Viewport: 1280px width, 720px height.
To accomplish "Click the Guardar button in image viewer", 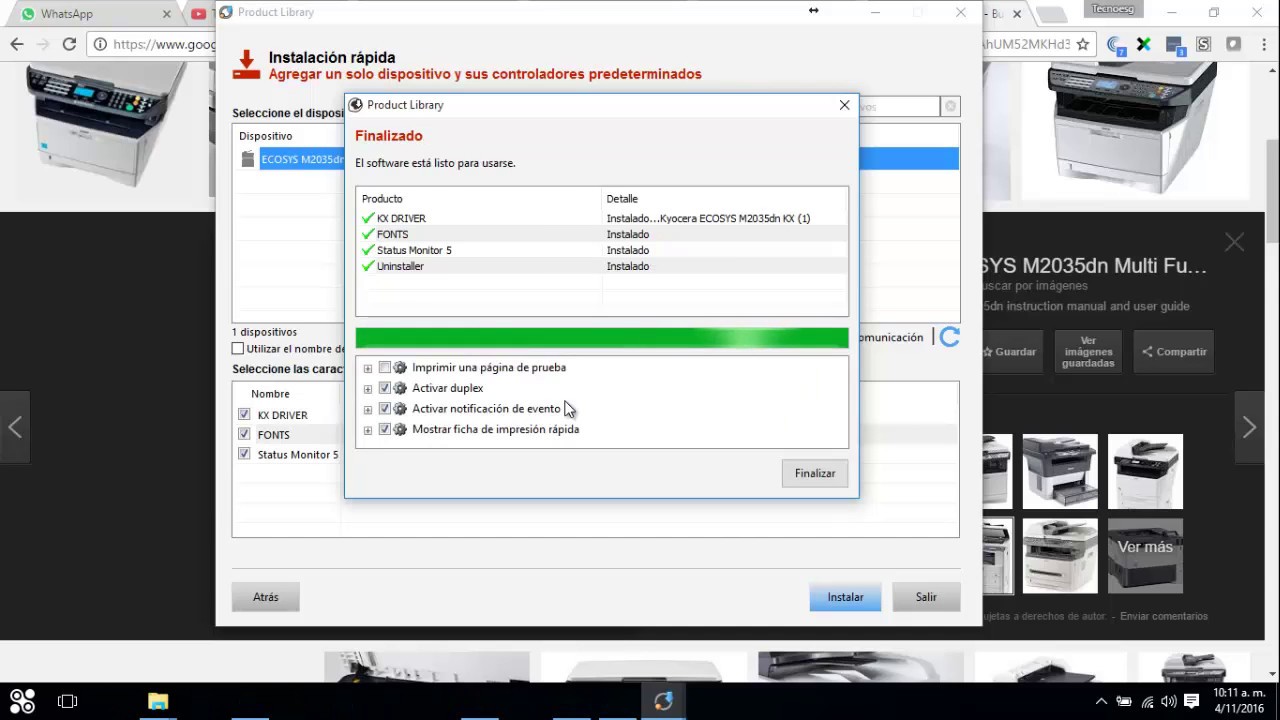I will [x=1009, y=352].
